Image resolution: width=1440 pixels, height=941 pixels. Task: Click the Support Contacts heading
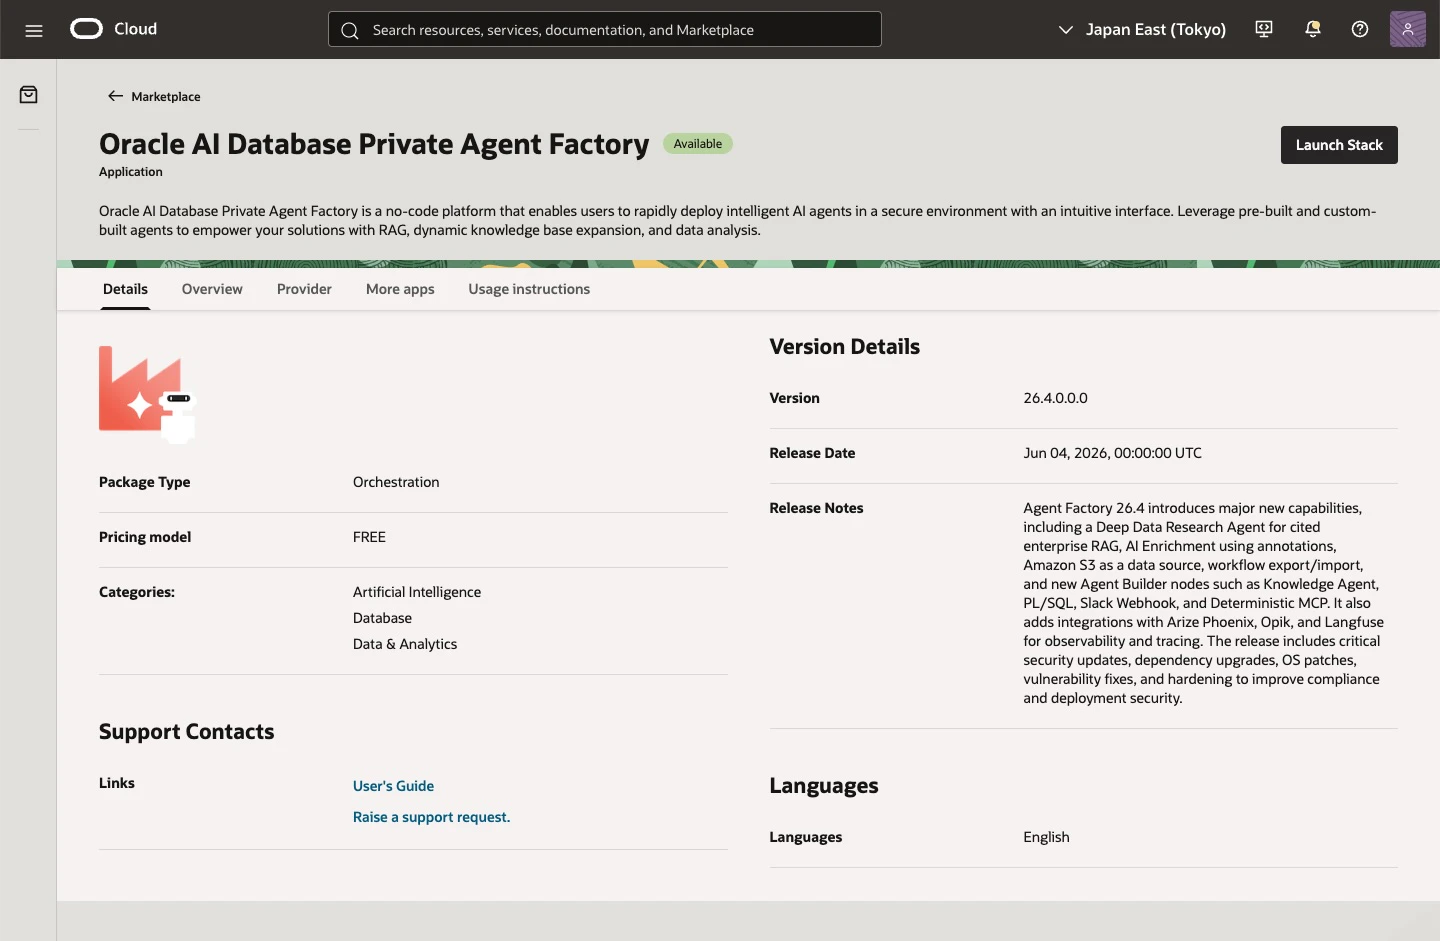click(186, 732)
